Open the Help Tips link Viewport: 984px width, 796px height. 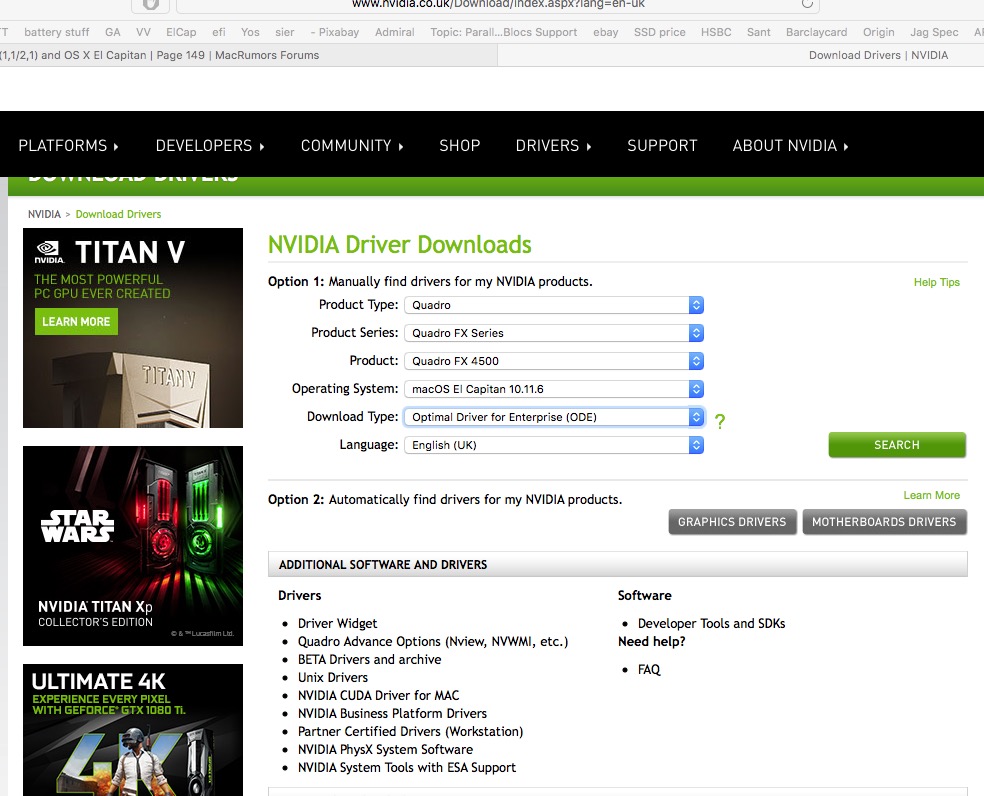pos(936,282)
